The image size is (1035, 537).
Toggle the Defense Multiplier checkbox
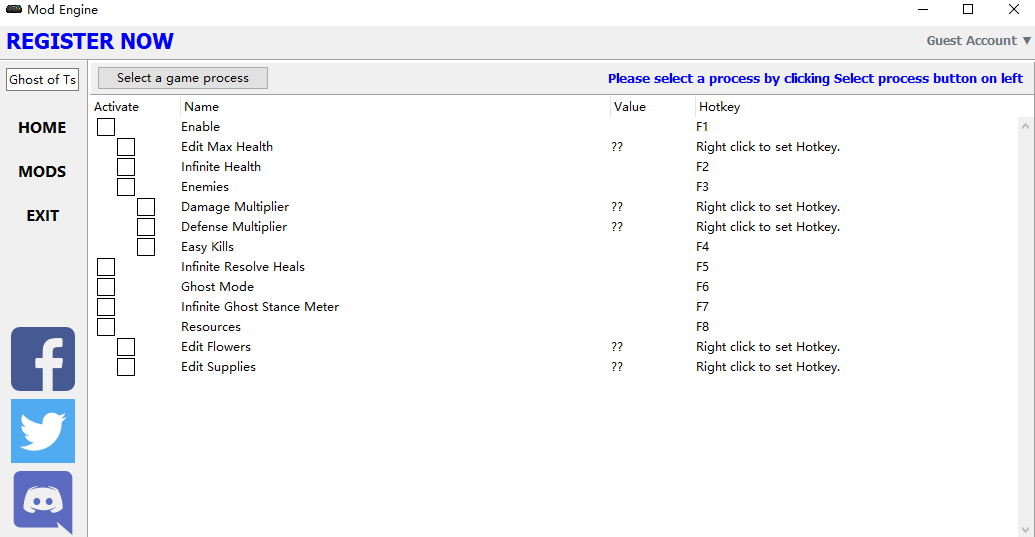(146, 227)
